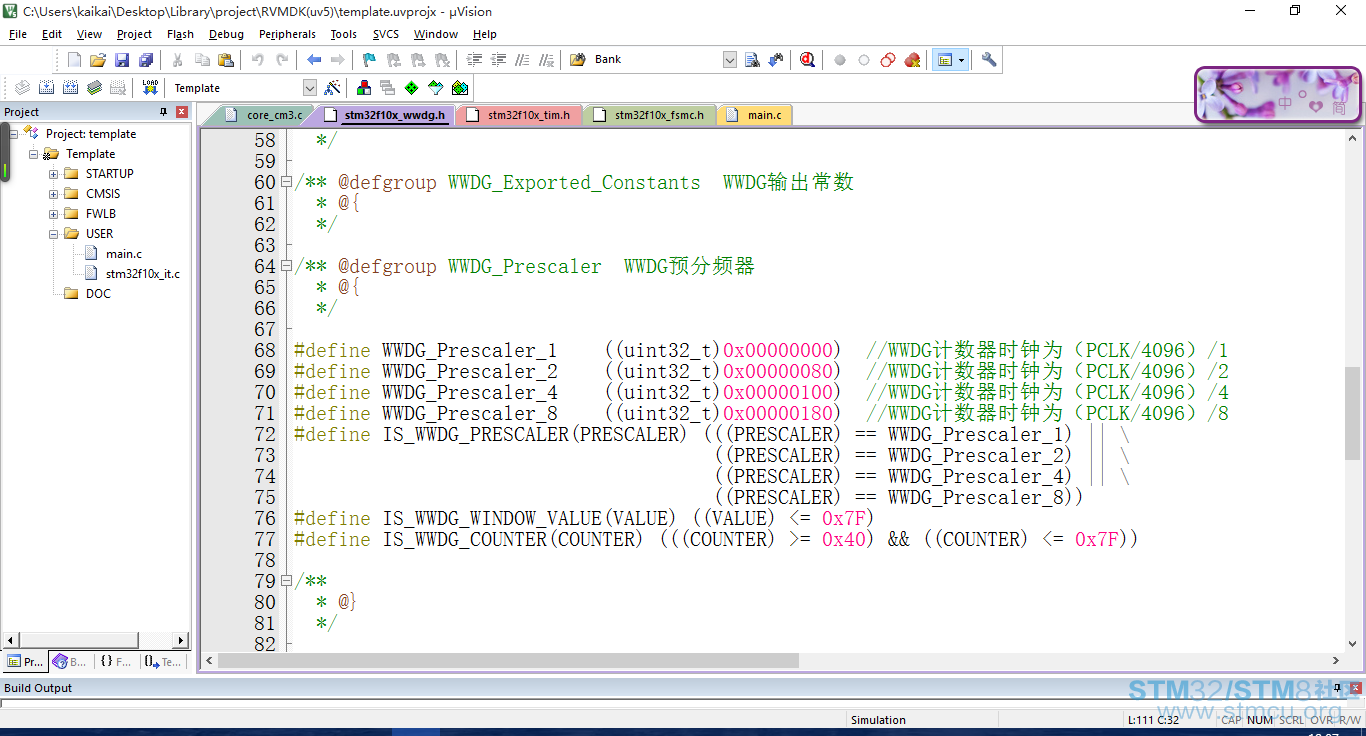Insert or remove a bookmark with the flag icon
This screenshot has width=1366, height=736.
[x=368, y=60]
